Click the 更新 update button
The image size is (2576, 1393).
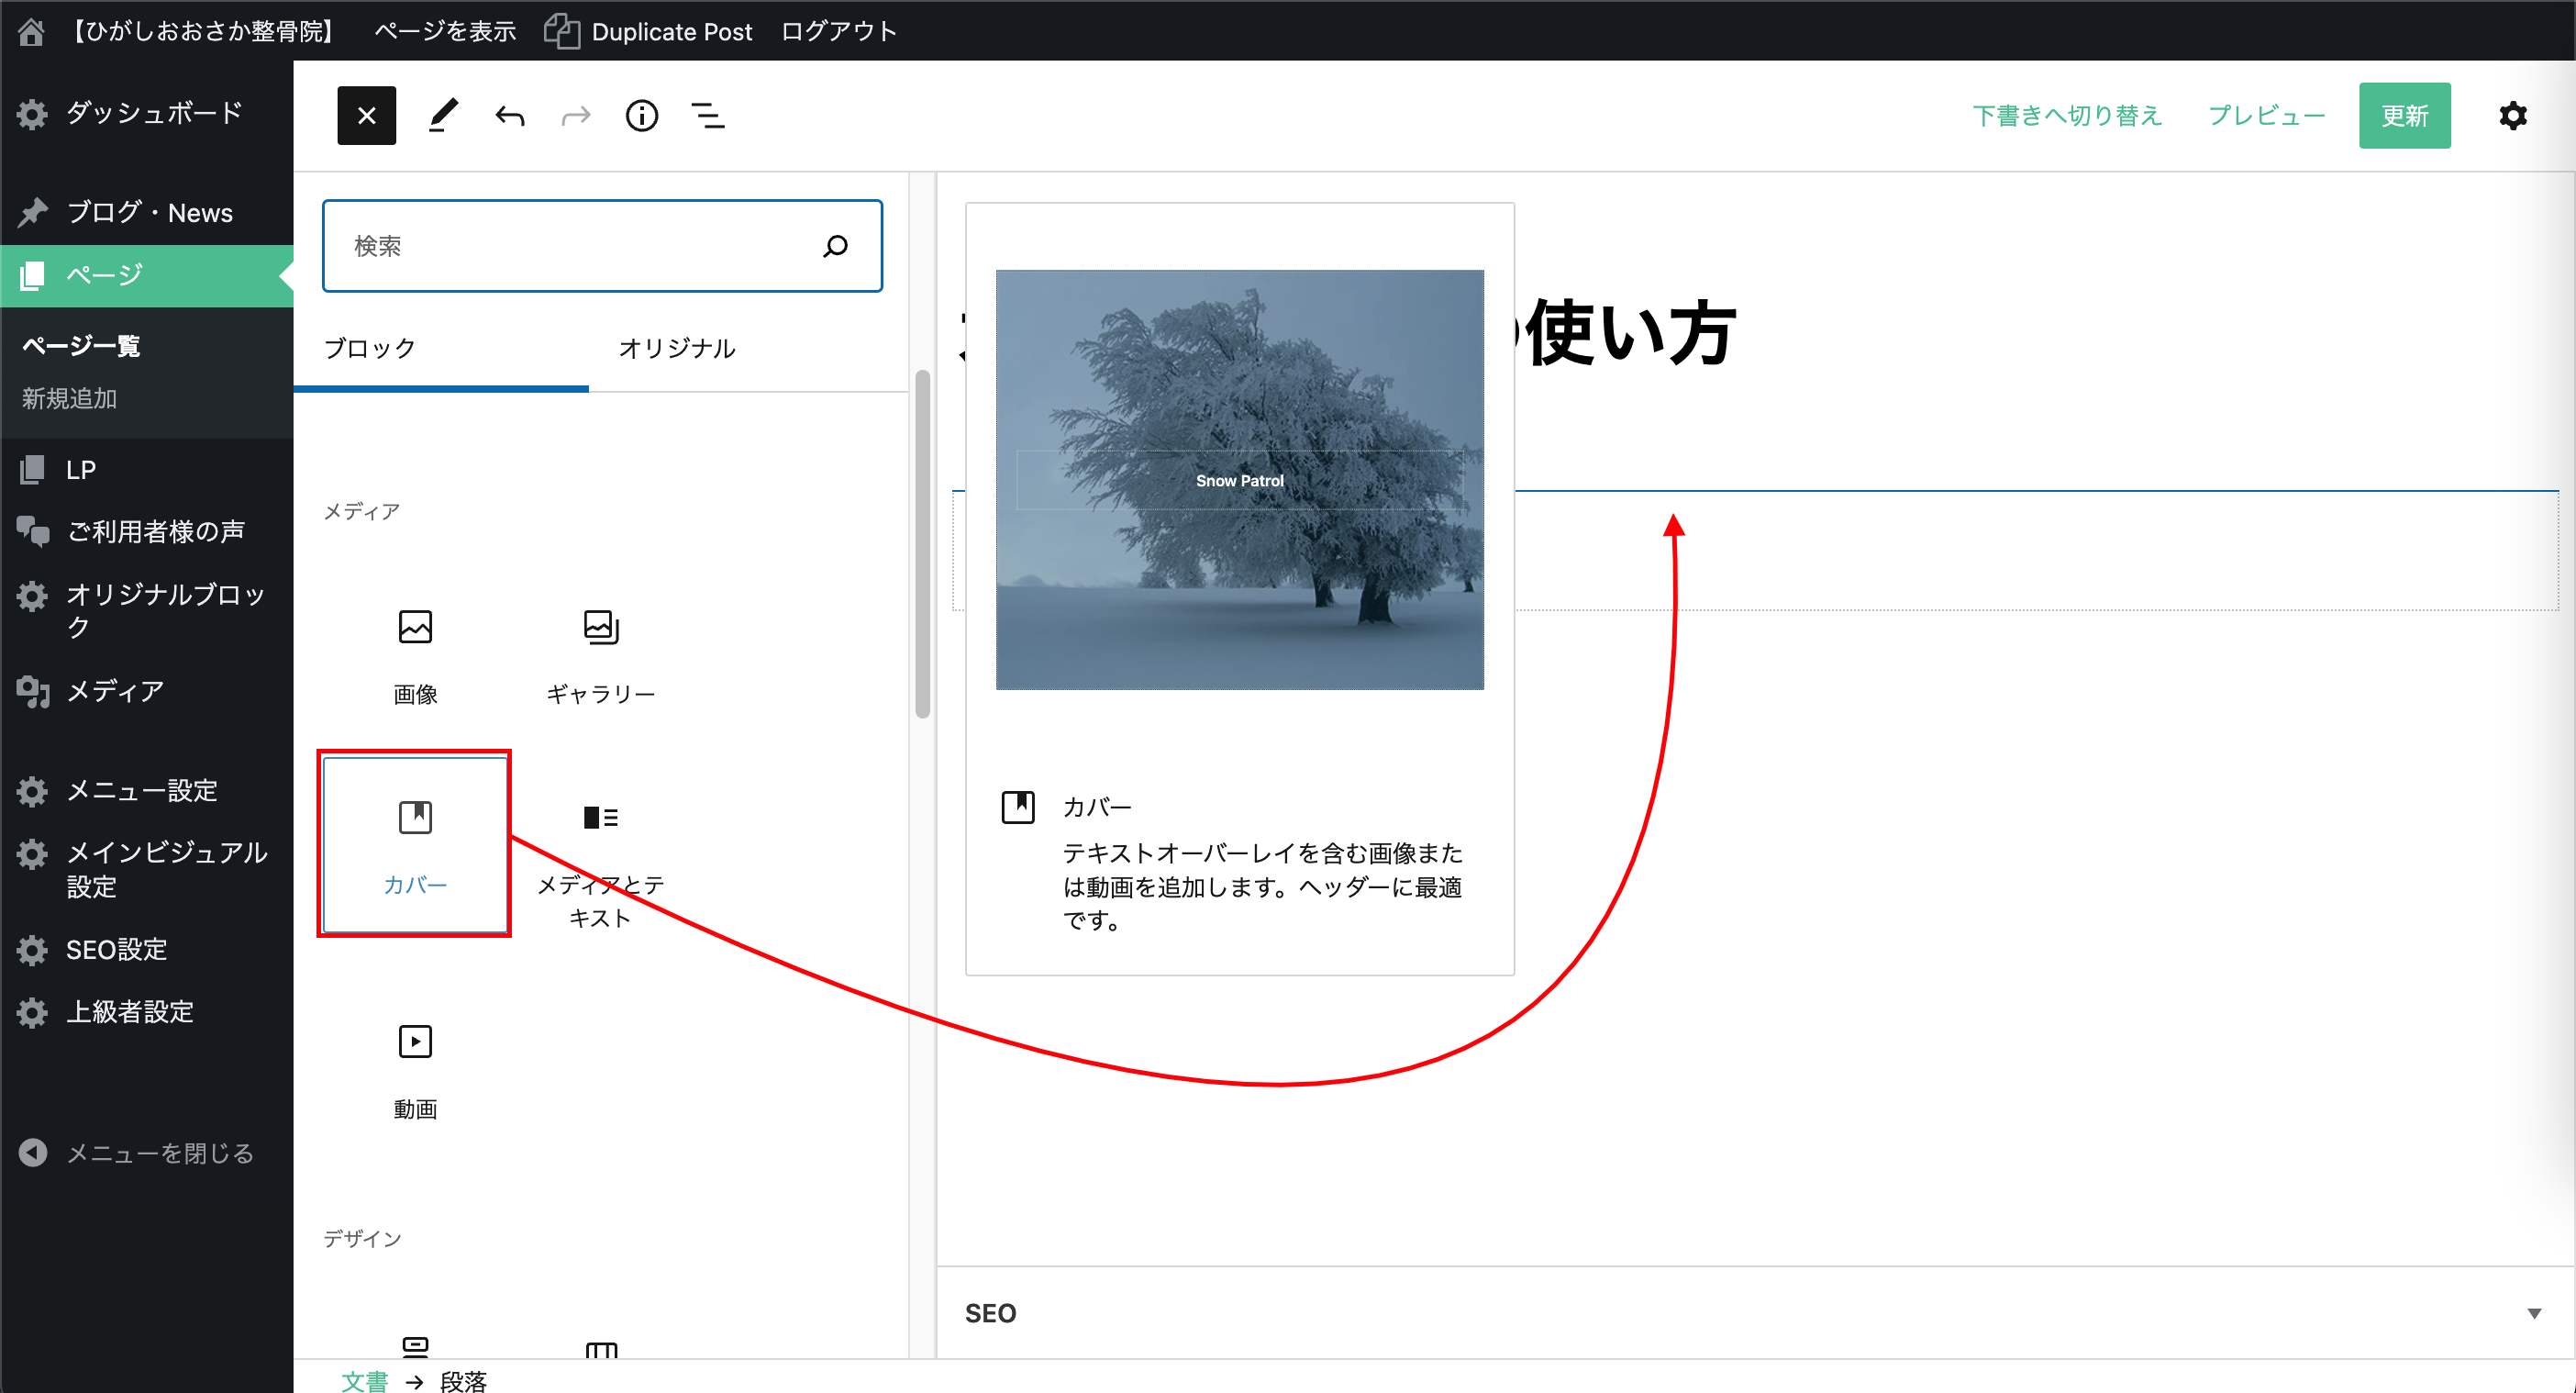[x=2403, y=116]
